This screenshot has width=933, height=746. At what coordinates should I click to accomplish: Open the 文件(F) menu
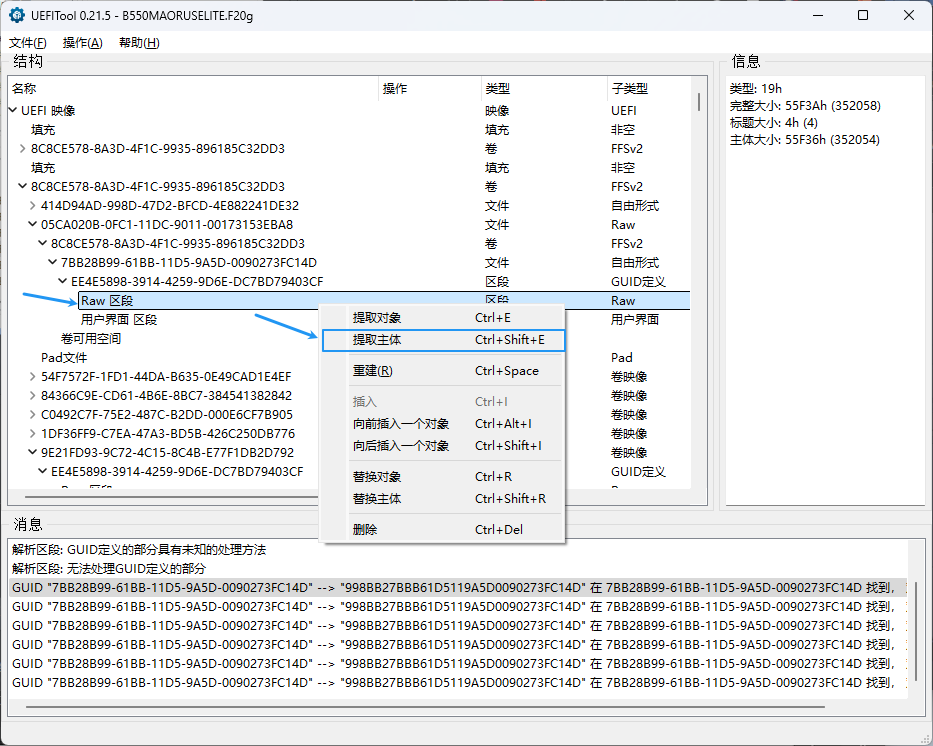[28, 43]
